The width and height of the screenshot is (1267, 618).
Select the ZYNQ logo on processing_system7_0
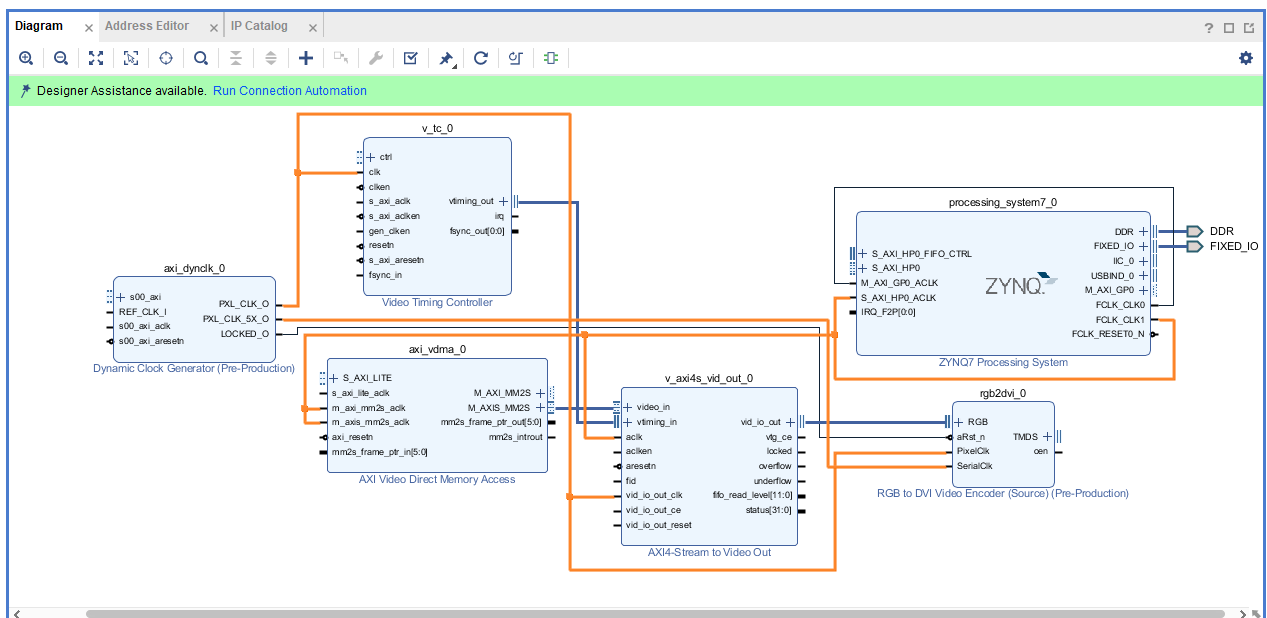coord(1021,284)
